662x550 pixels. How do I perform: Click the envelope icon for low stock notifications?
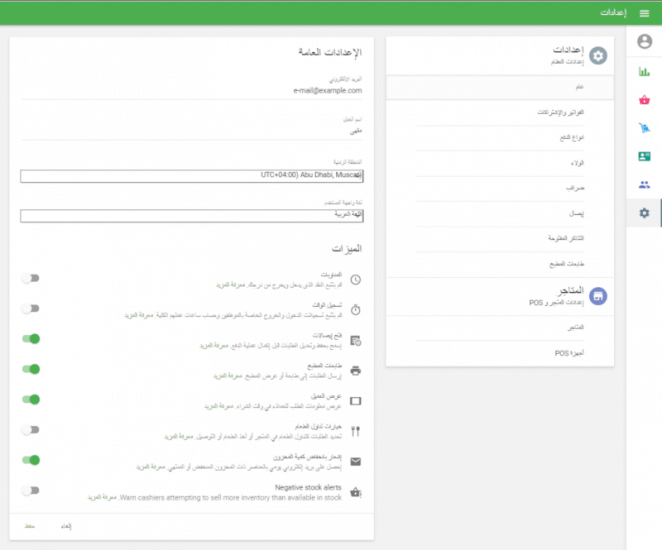click(355, 461)
